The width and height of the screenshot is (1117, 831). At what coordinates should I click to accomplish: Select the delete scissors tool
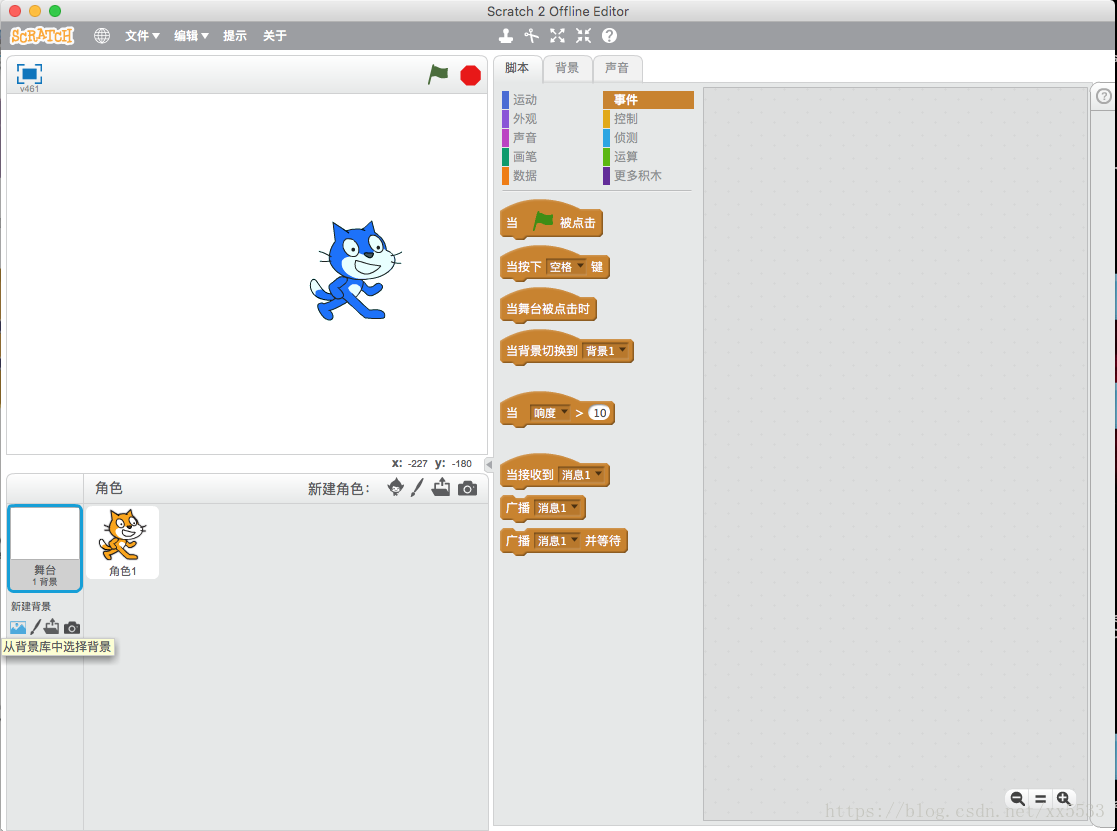(x=531, y=36)
